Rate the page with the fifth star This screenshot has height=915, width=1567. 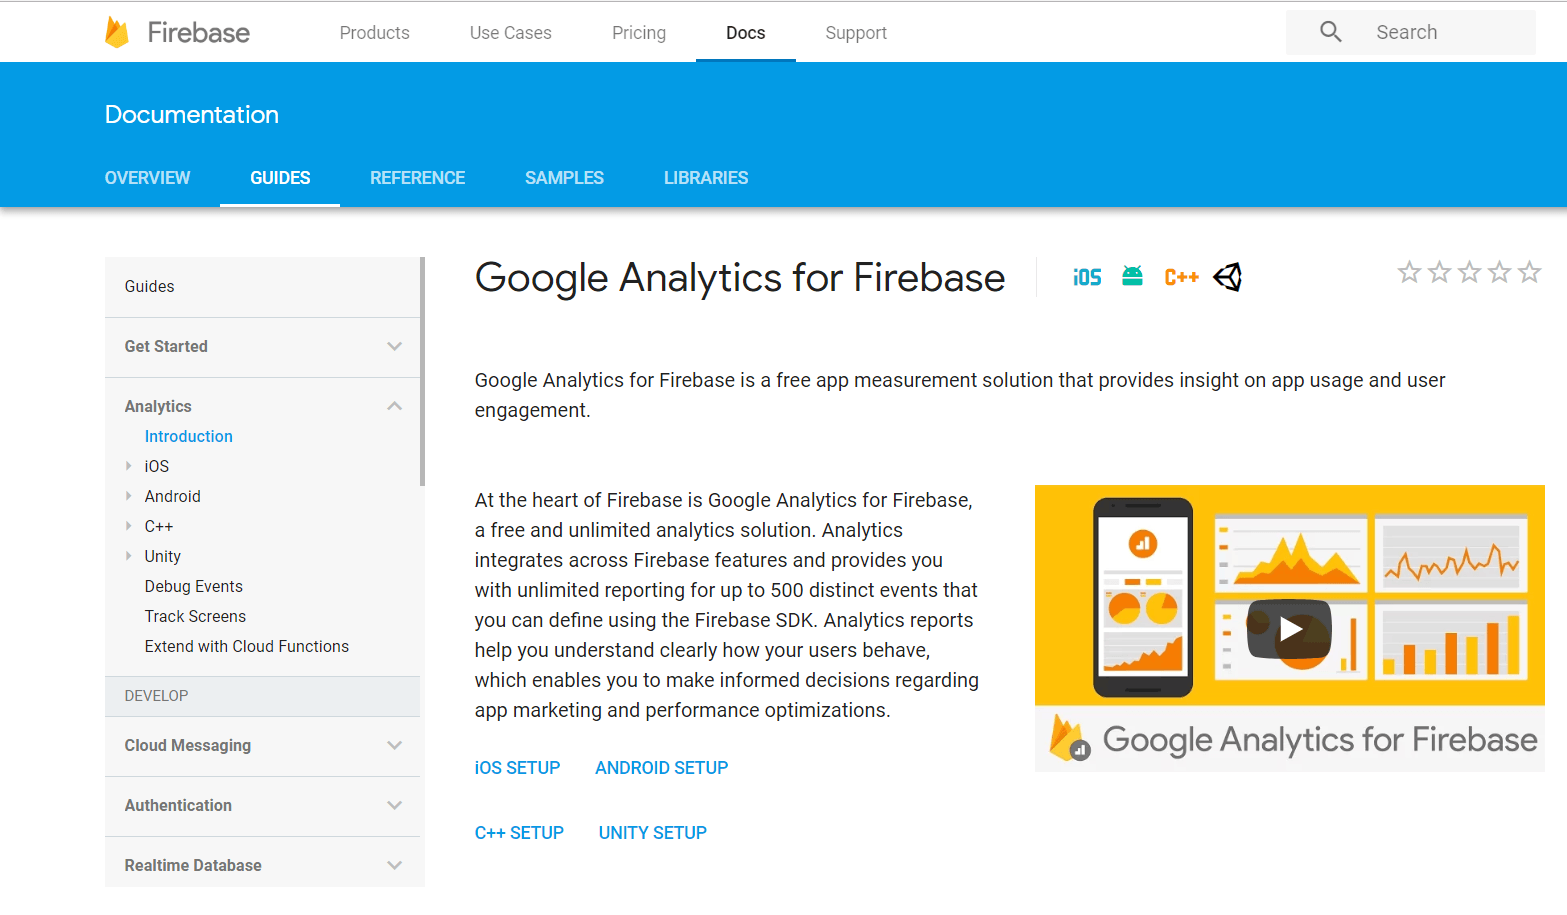[1529, 271]
